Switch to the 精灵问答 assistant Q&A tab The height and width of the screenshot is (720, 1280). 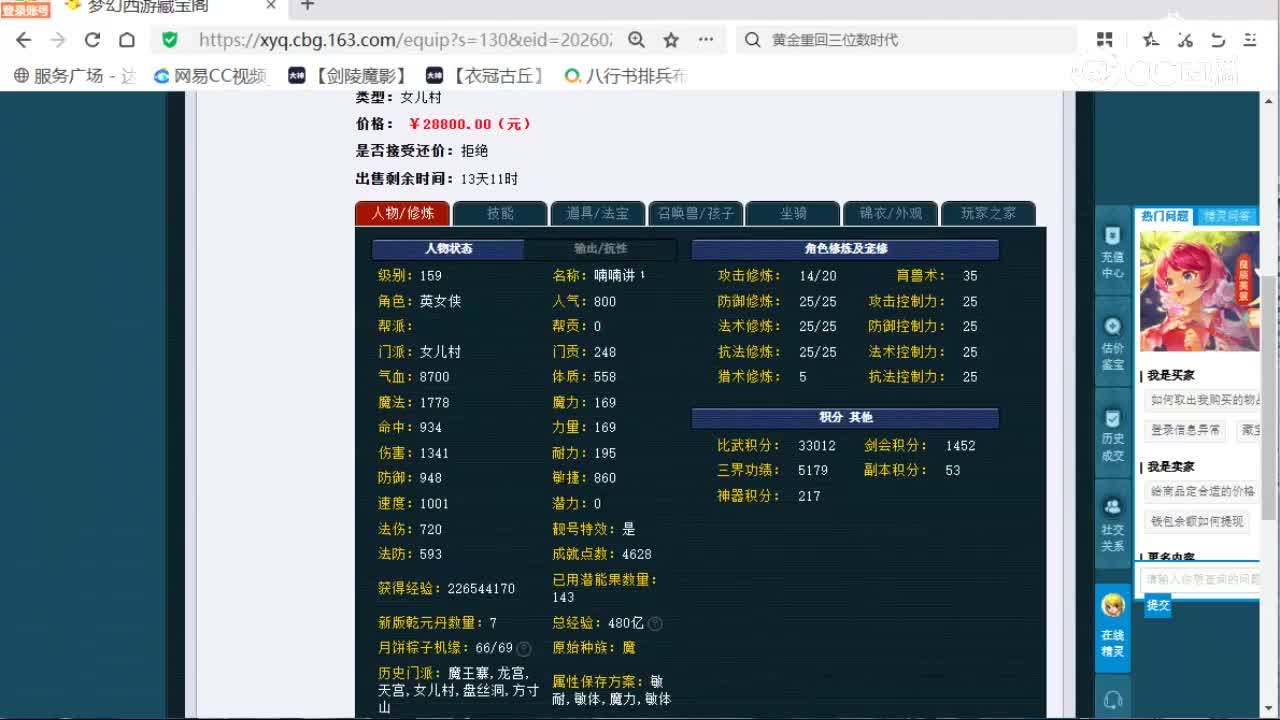tap(1227, 216)
